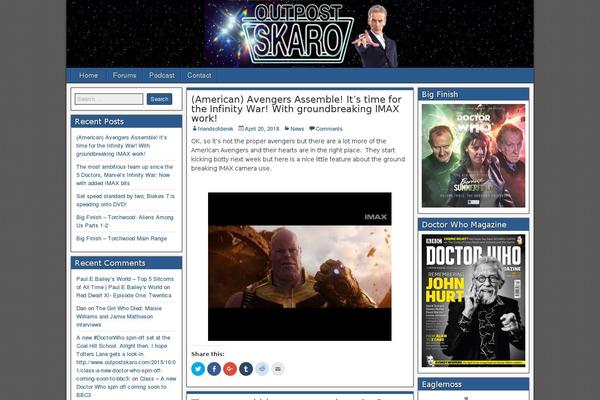Open 'Red Dwarf XI - Episode One: Twentica' link

[124, 296]
